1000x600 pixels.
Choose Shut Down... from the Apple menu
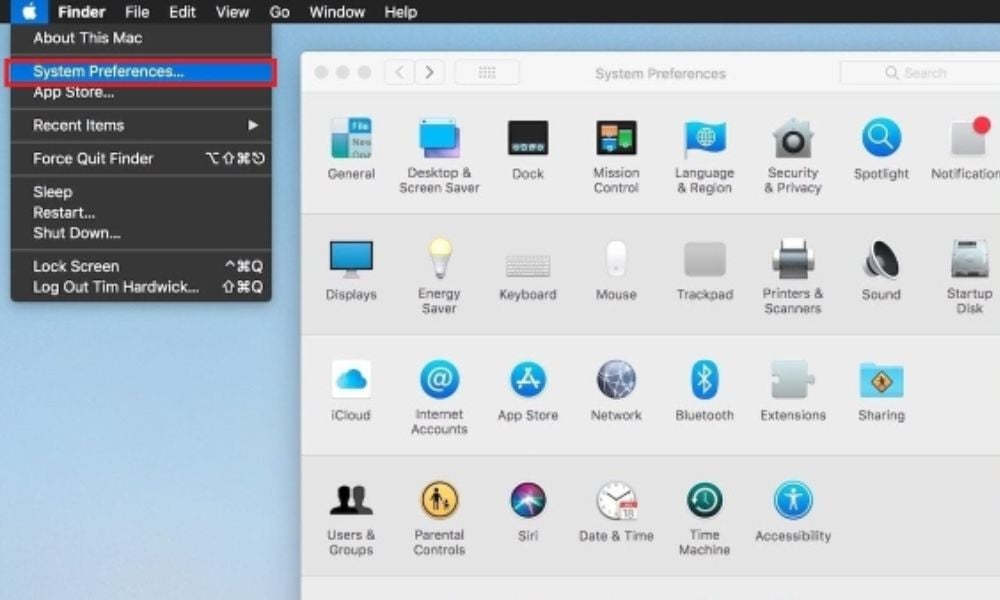click(141, 233)
